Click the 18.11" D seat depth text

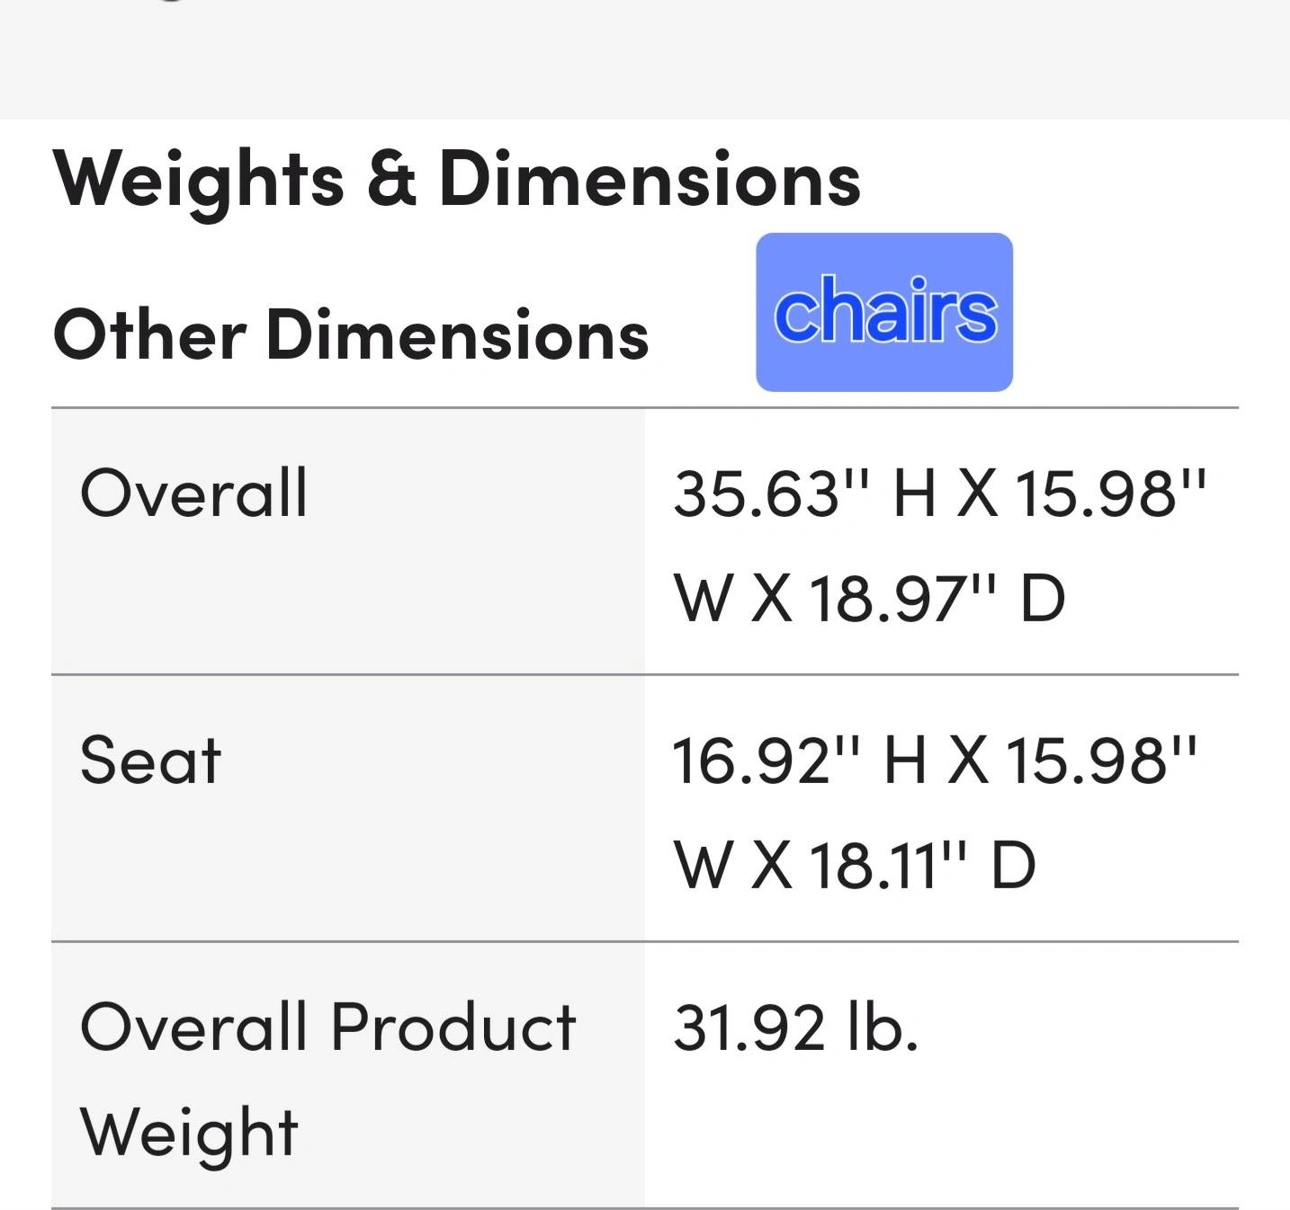click(922, 865)
